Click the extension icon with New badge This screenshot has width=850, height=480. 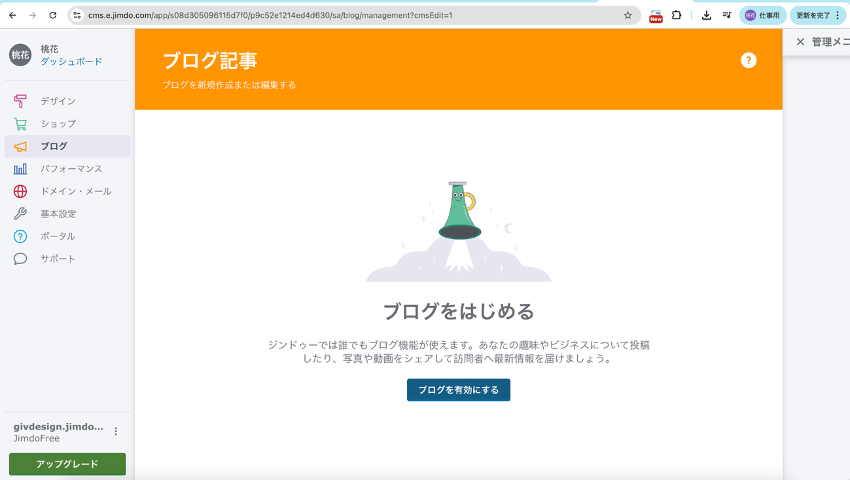click(656, 16)
